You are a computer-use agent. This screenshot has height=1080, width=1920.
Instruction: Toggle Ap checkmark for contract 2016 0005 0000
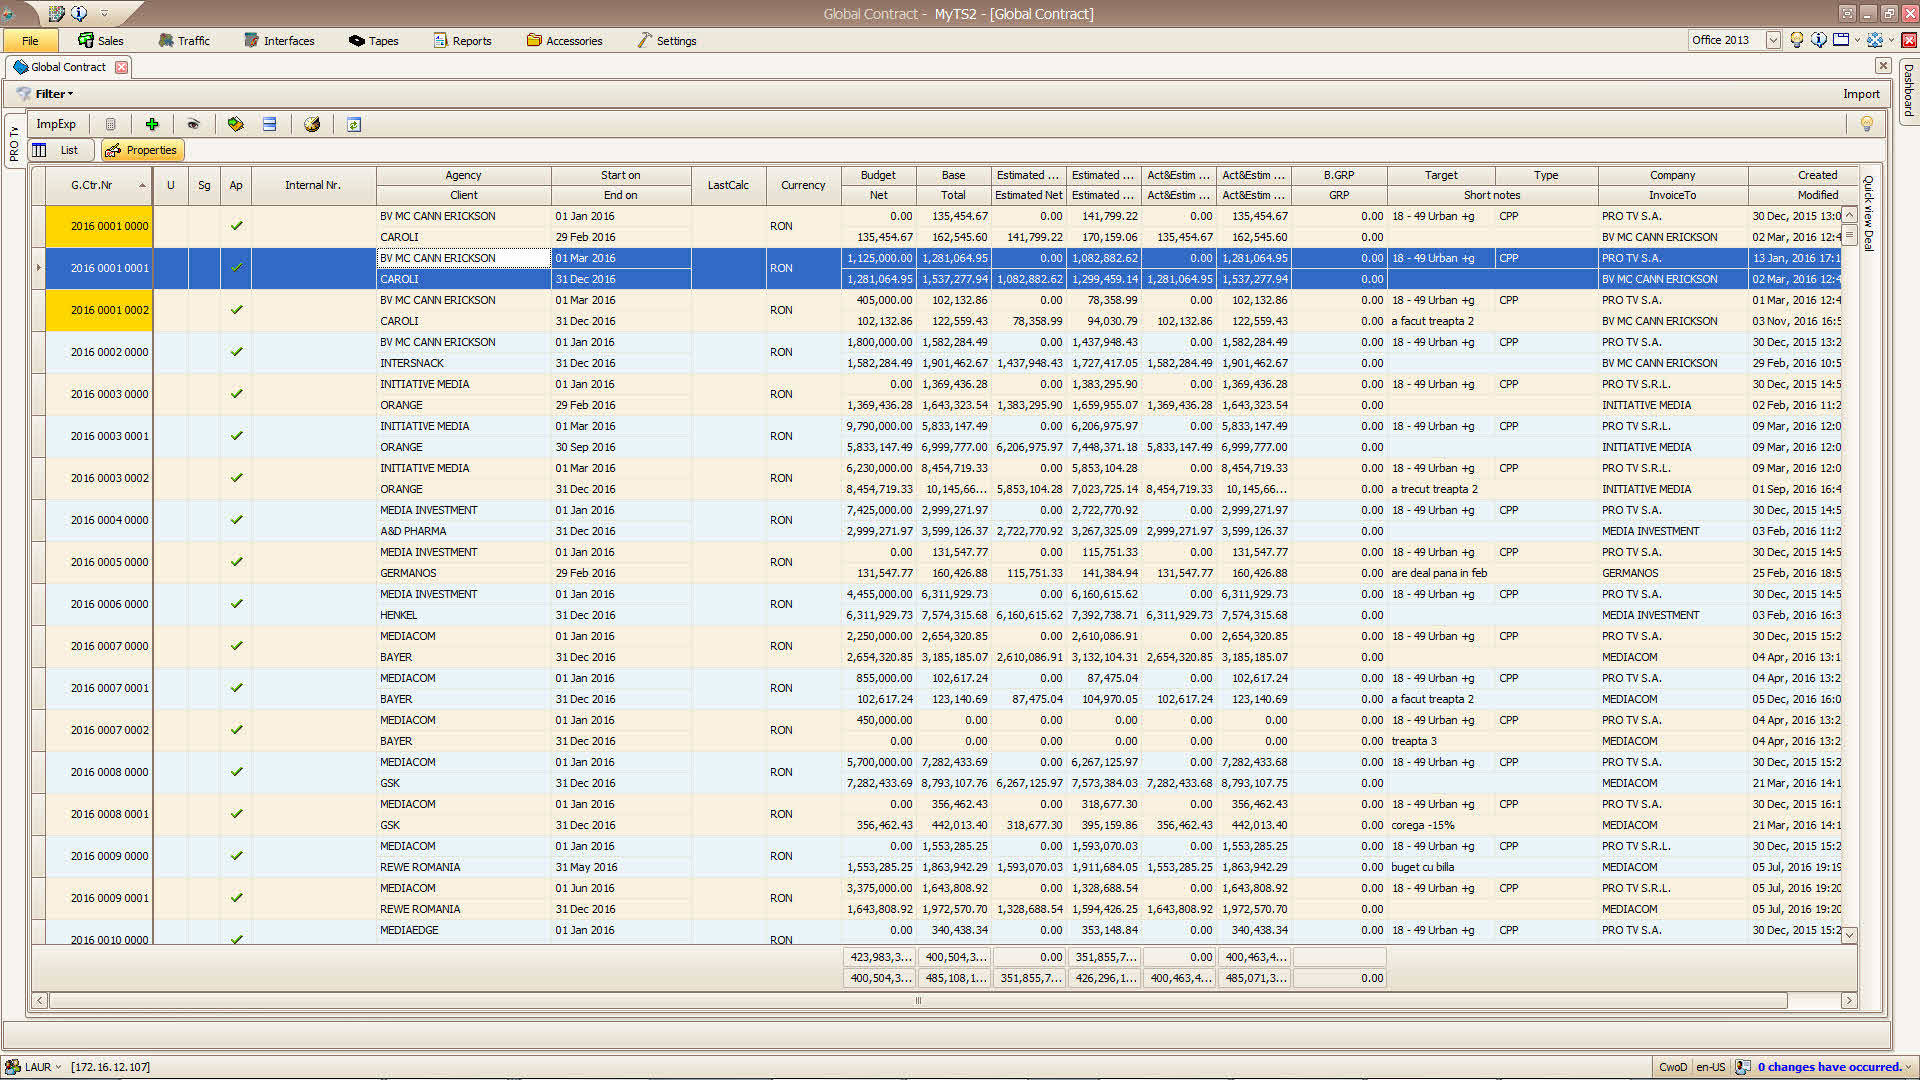pyautogui.click(x=236, y=562)
